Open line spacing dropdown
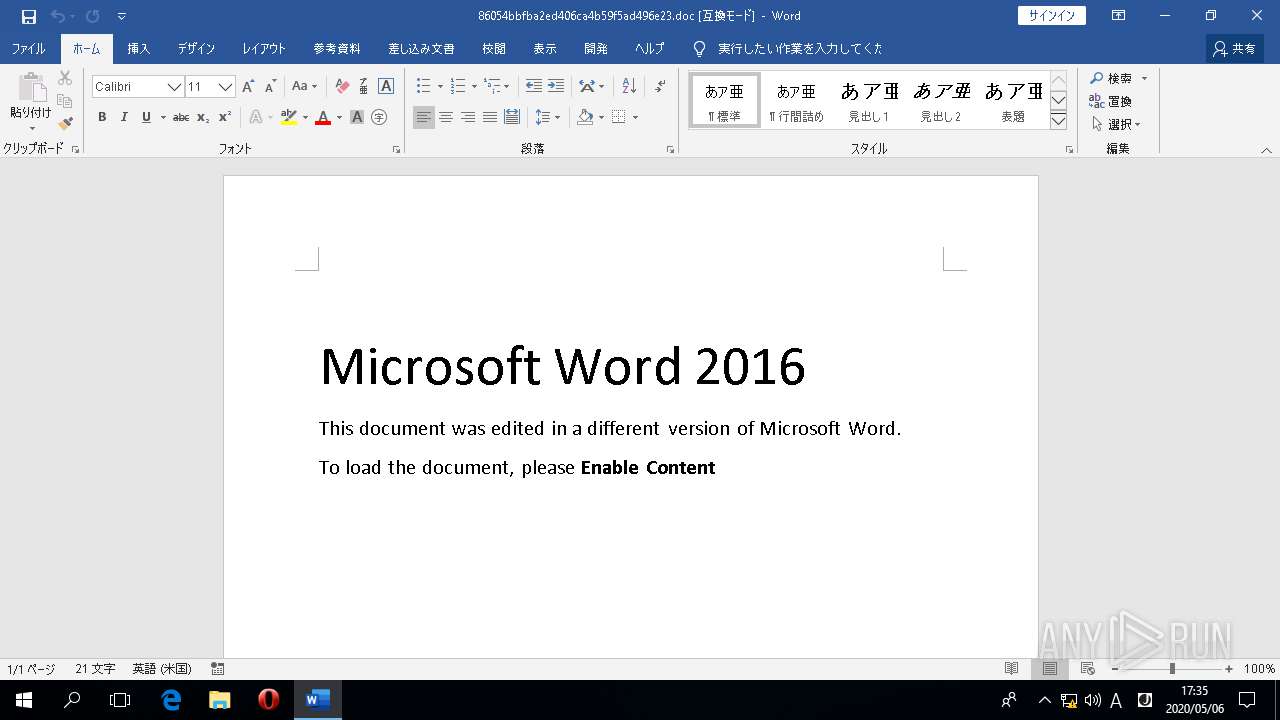Image resolution: width=1280 pixels, height=720 pixels. tap(547, 117)
